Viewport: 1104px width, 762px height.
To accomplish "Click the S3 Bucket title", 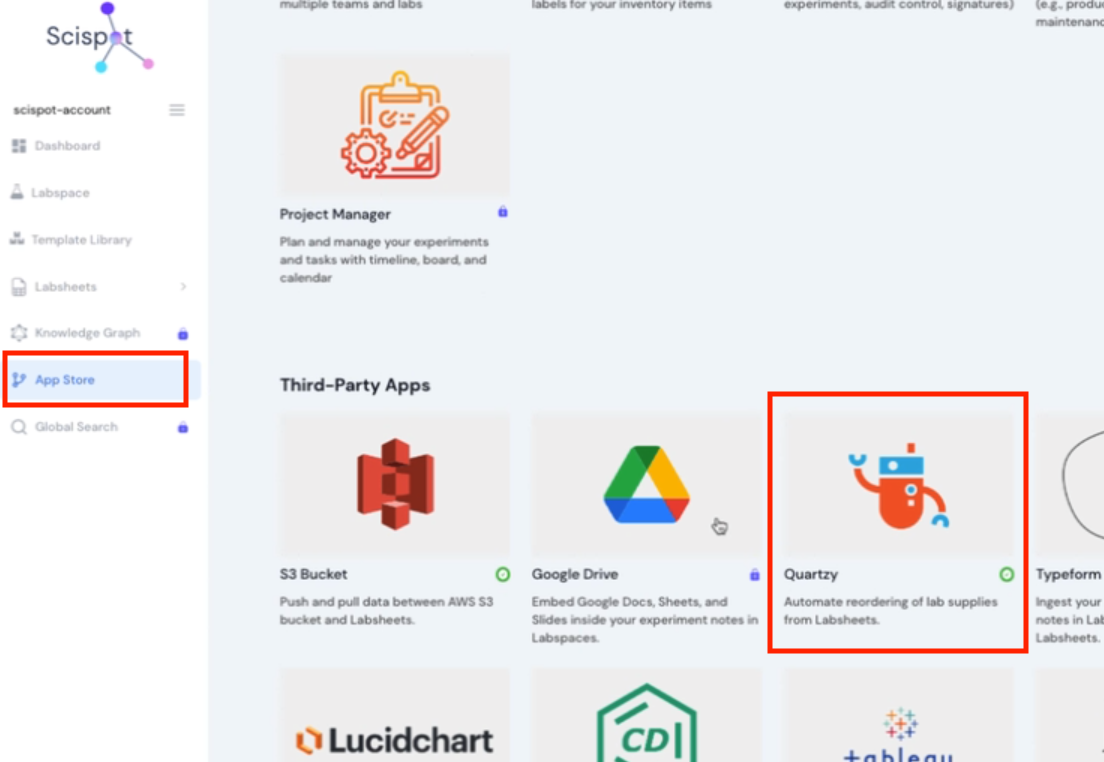I will point(313,574).
